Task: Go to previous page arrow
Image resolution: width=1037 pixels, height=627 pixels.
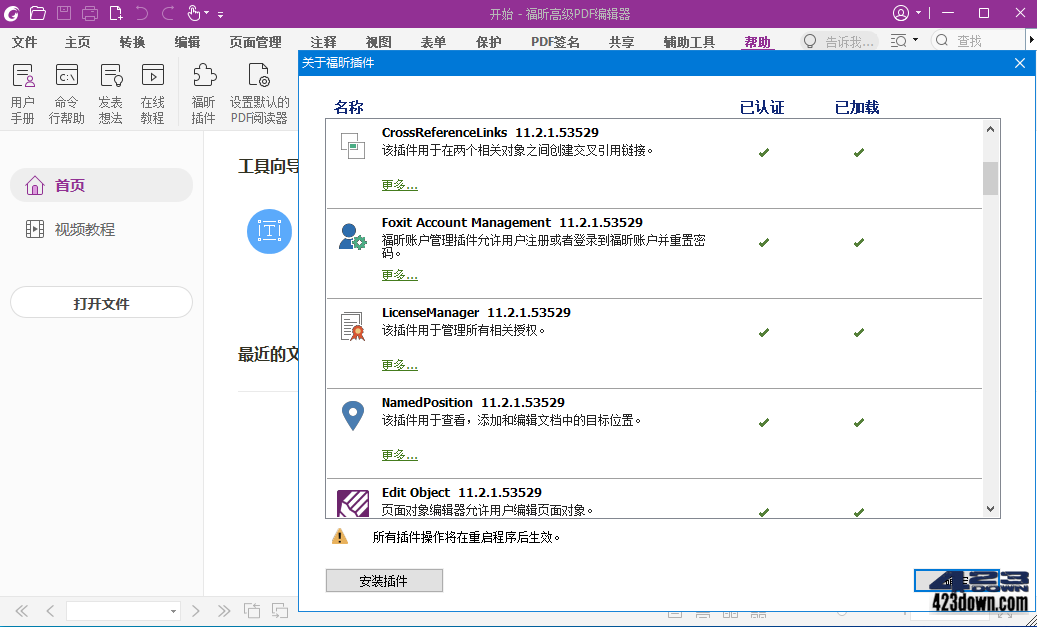Action: [x=50, y=610]
